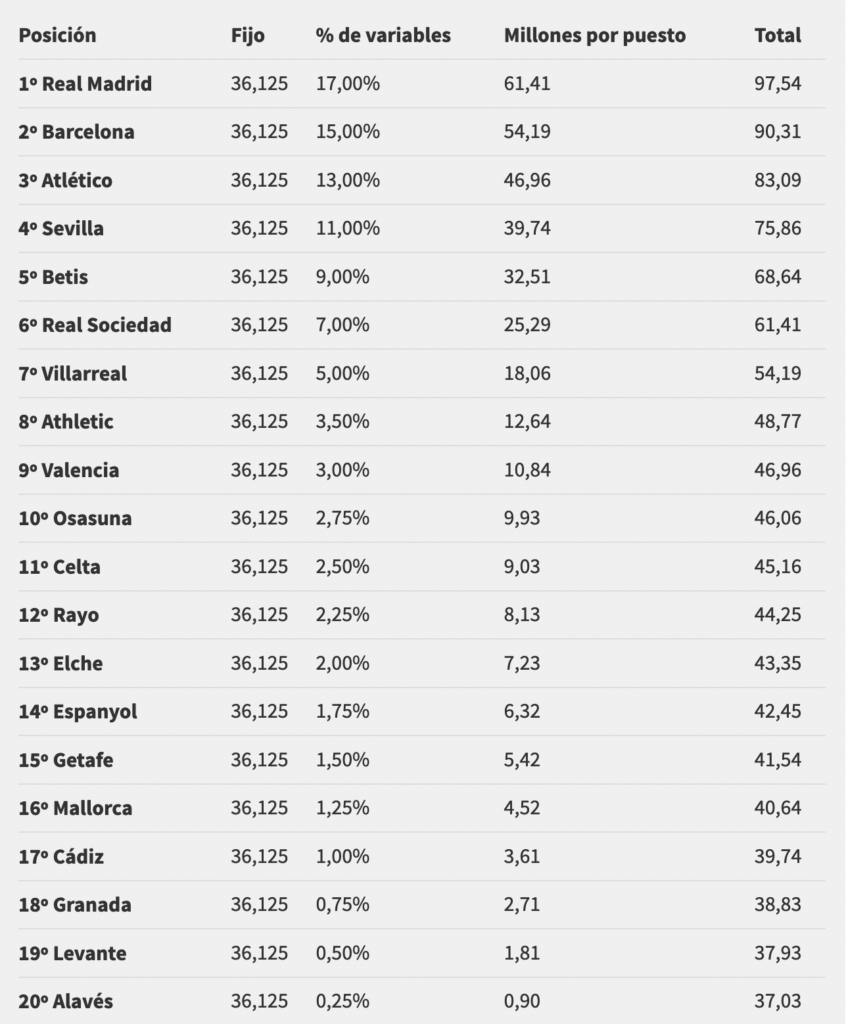Select the % de variables header
Image resolution: width=848 pixels, height=1024 pixels.
coord(383,35)
